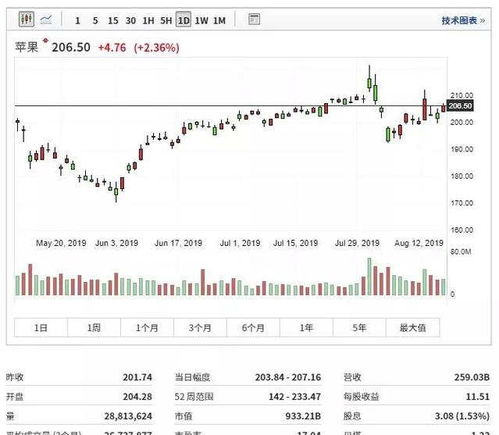Select the candlestick chart type icon
The width and height of the screenshot is (499, 435).
[x=26, y=19]
